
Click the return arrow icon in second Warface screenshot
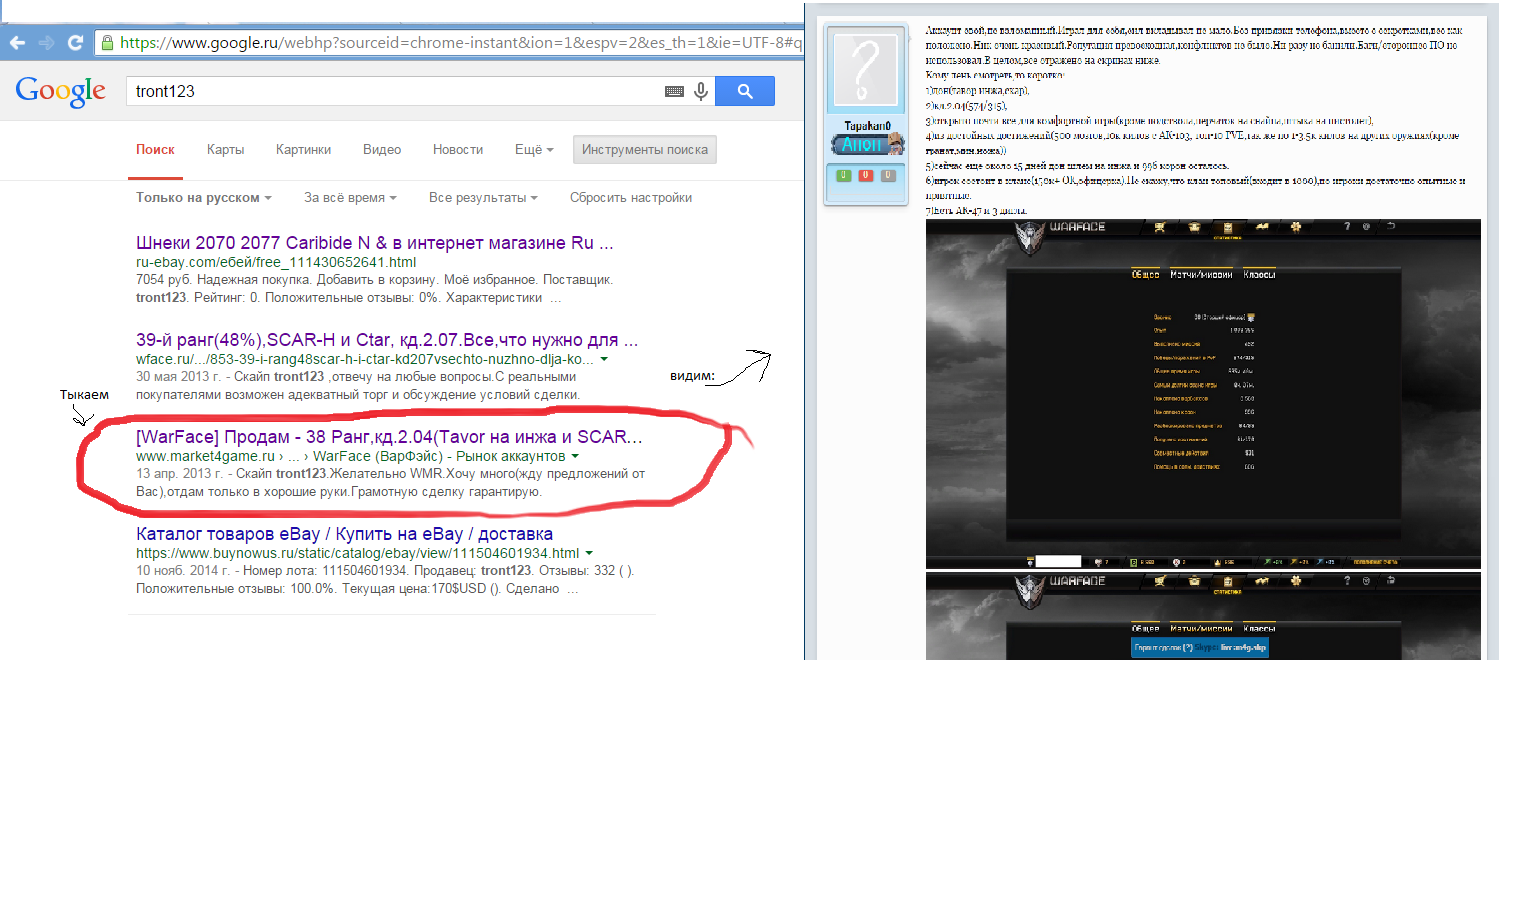pyautogui.click(x=1390, y=578)
